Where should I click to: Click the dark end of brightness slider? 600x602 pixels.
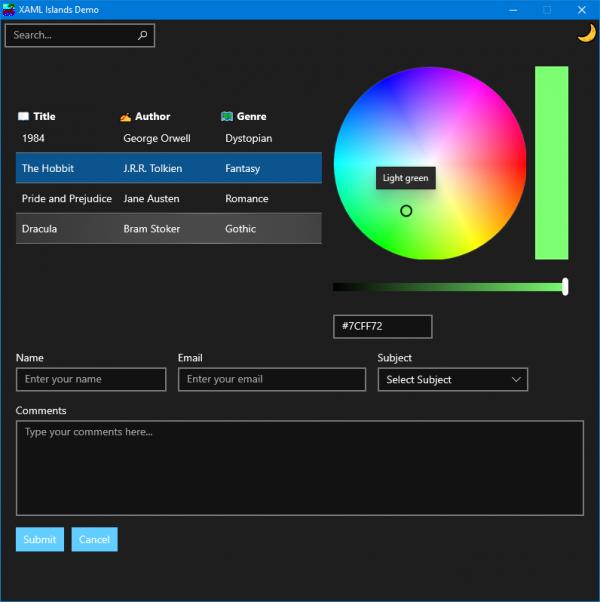pyautogui.click(x=340, y=287)
